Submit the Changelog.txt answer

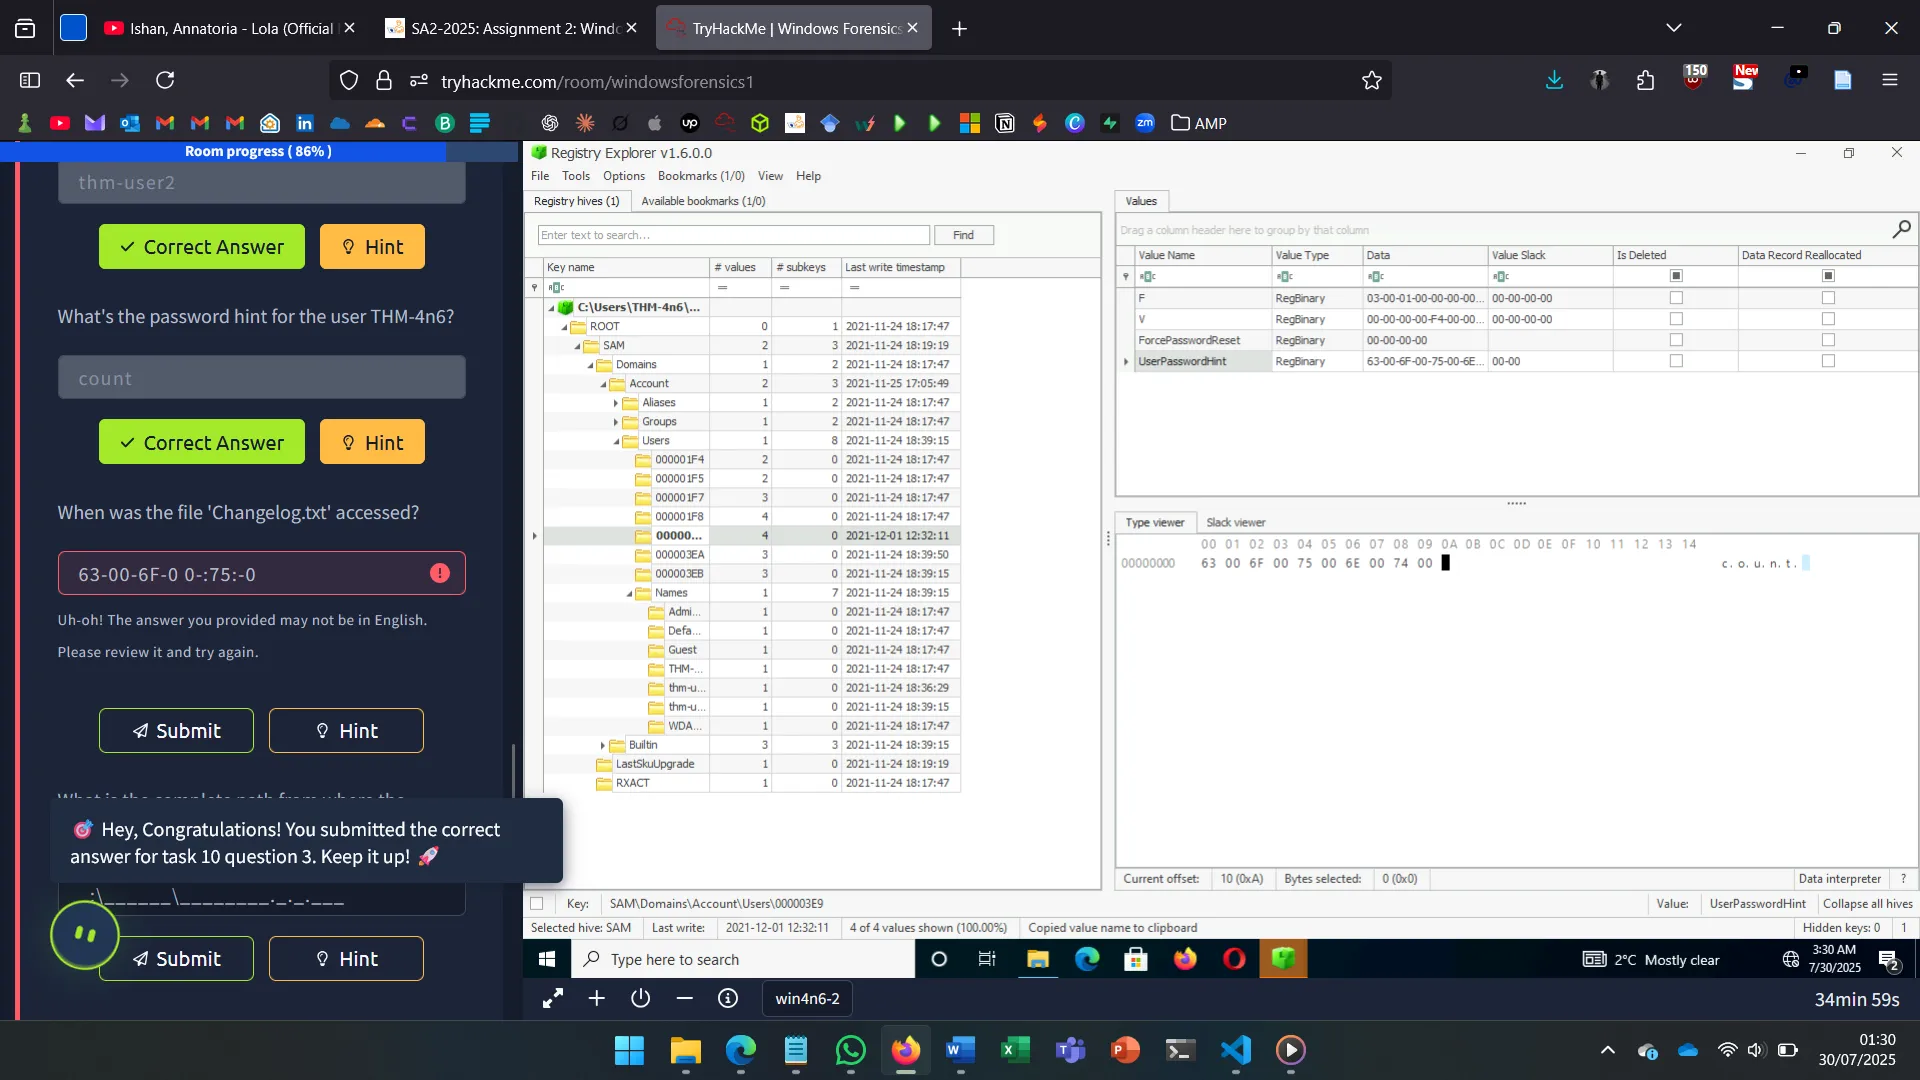(x=176, y=731)
